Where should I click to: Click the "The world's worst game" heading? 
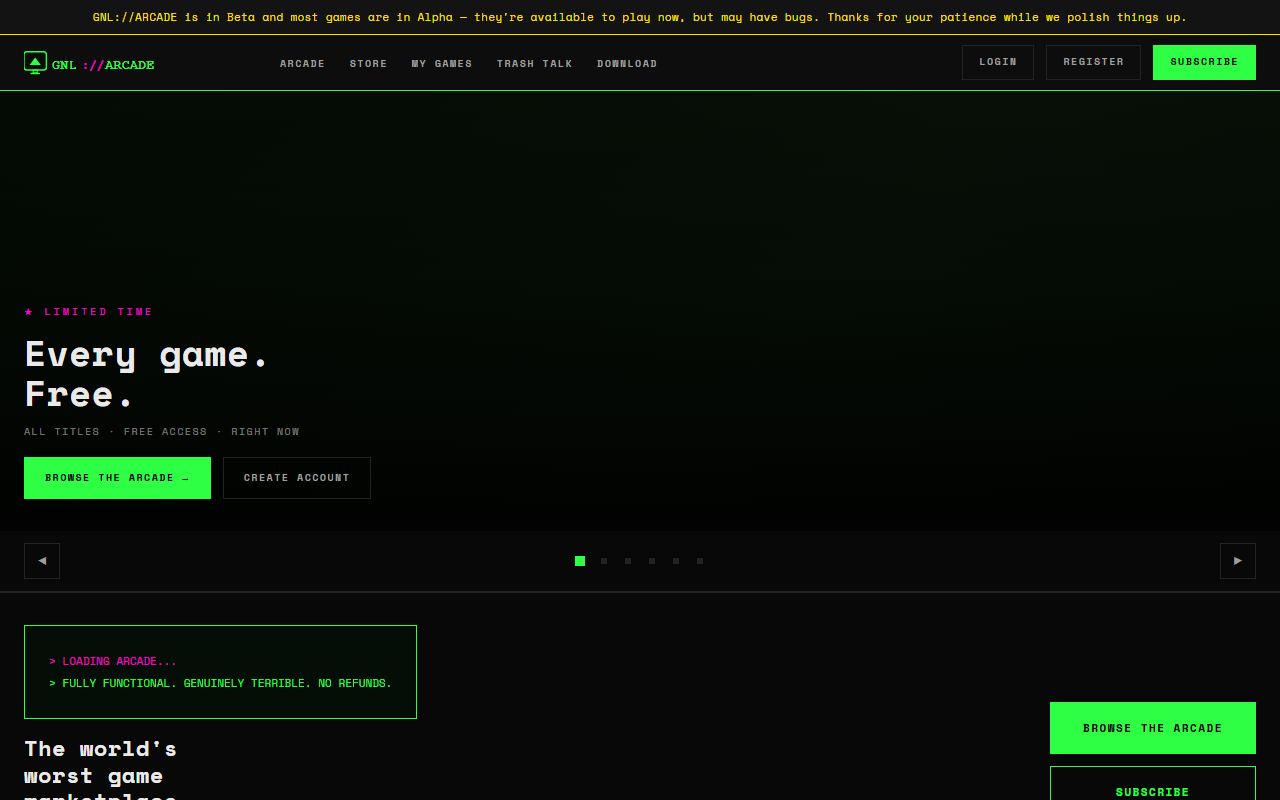click(100, 768)
